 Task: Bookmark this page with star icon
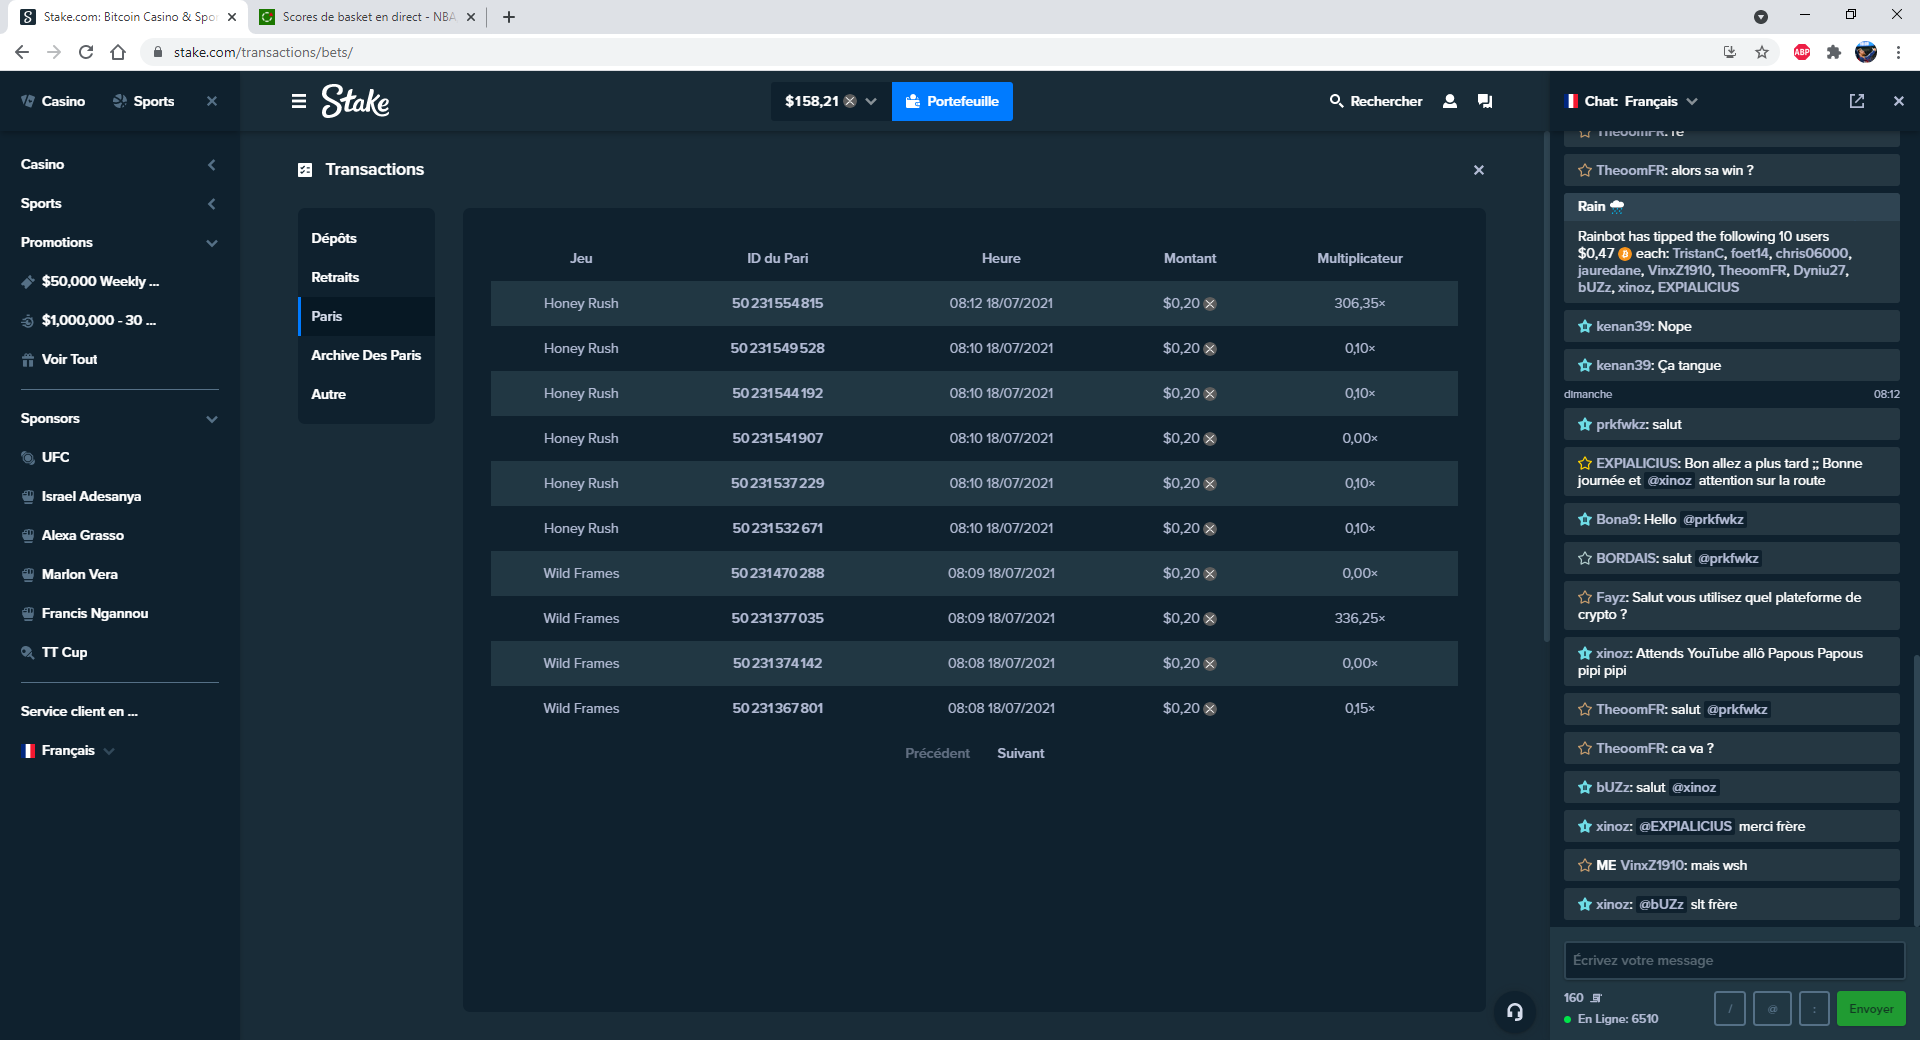tap(1762, 52)
